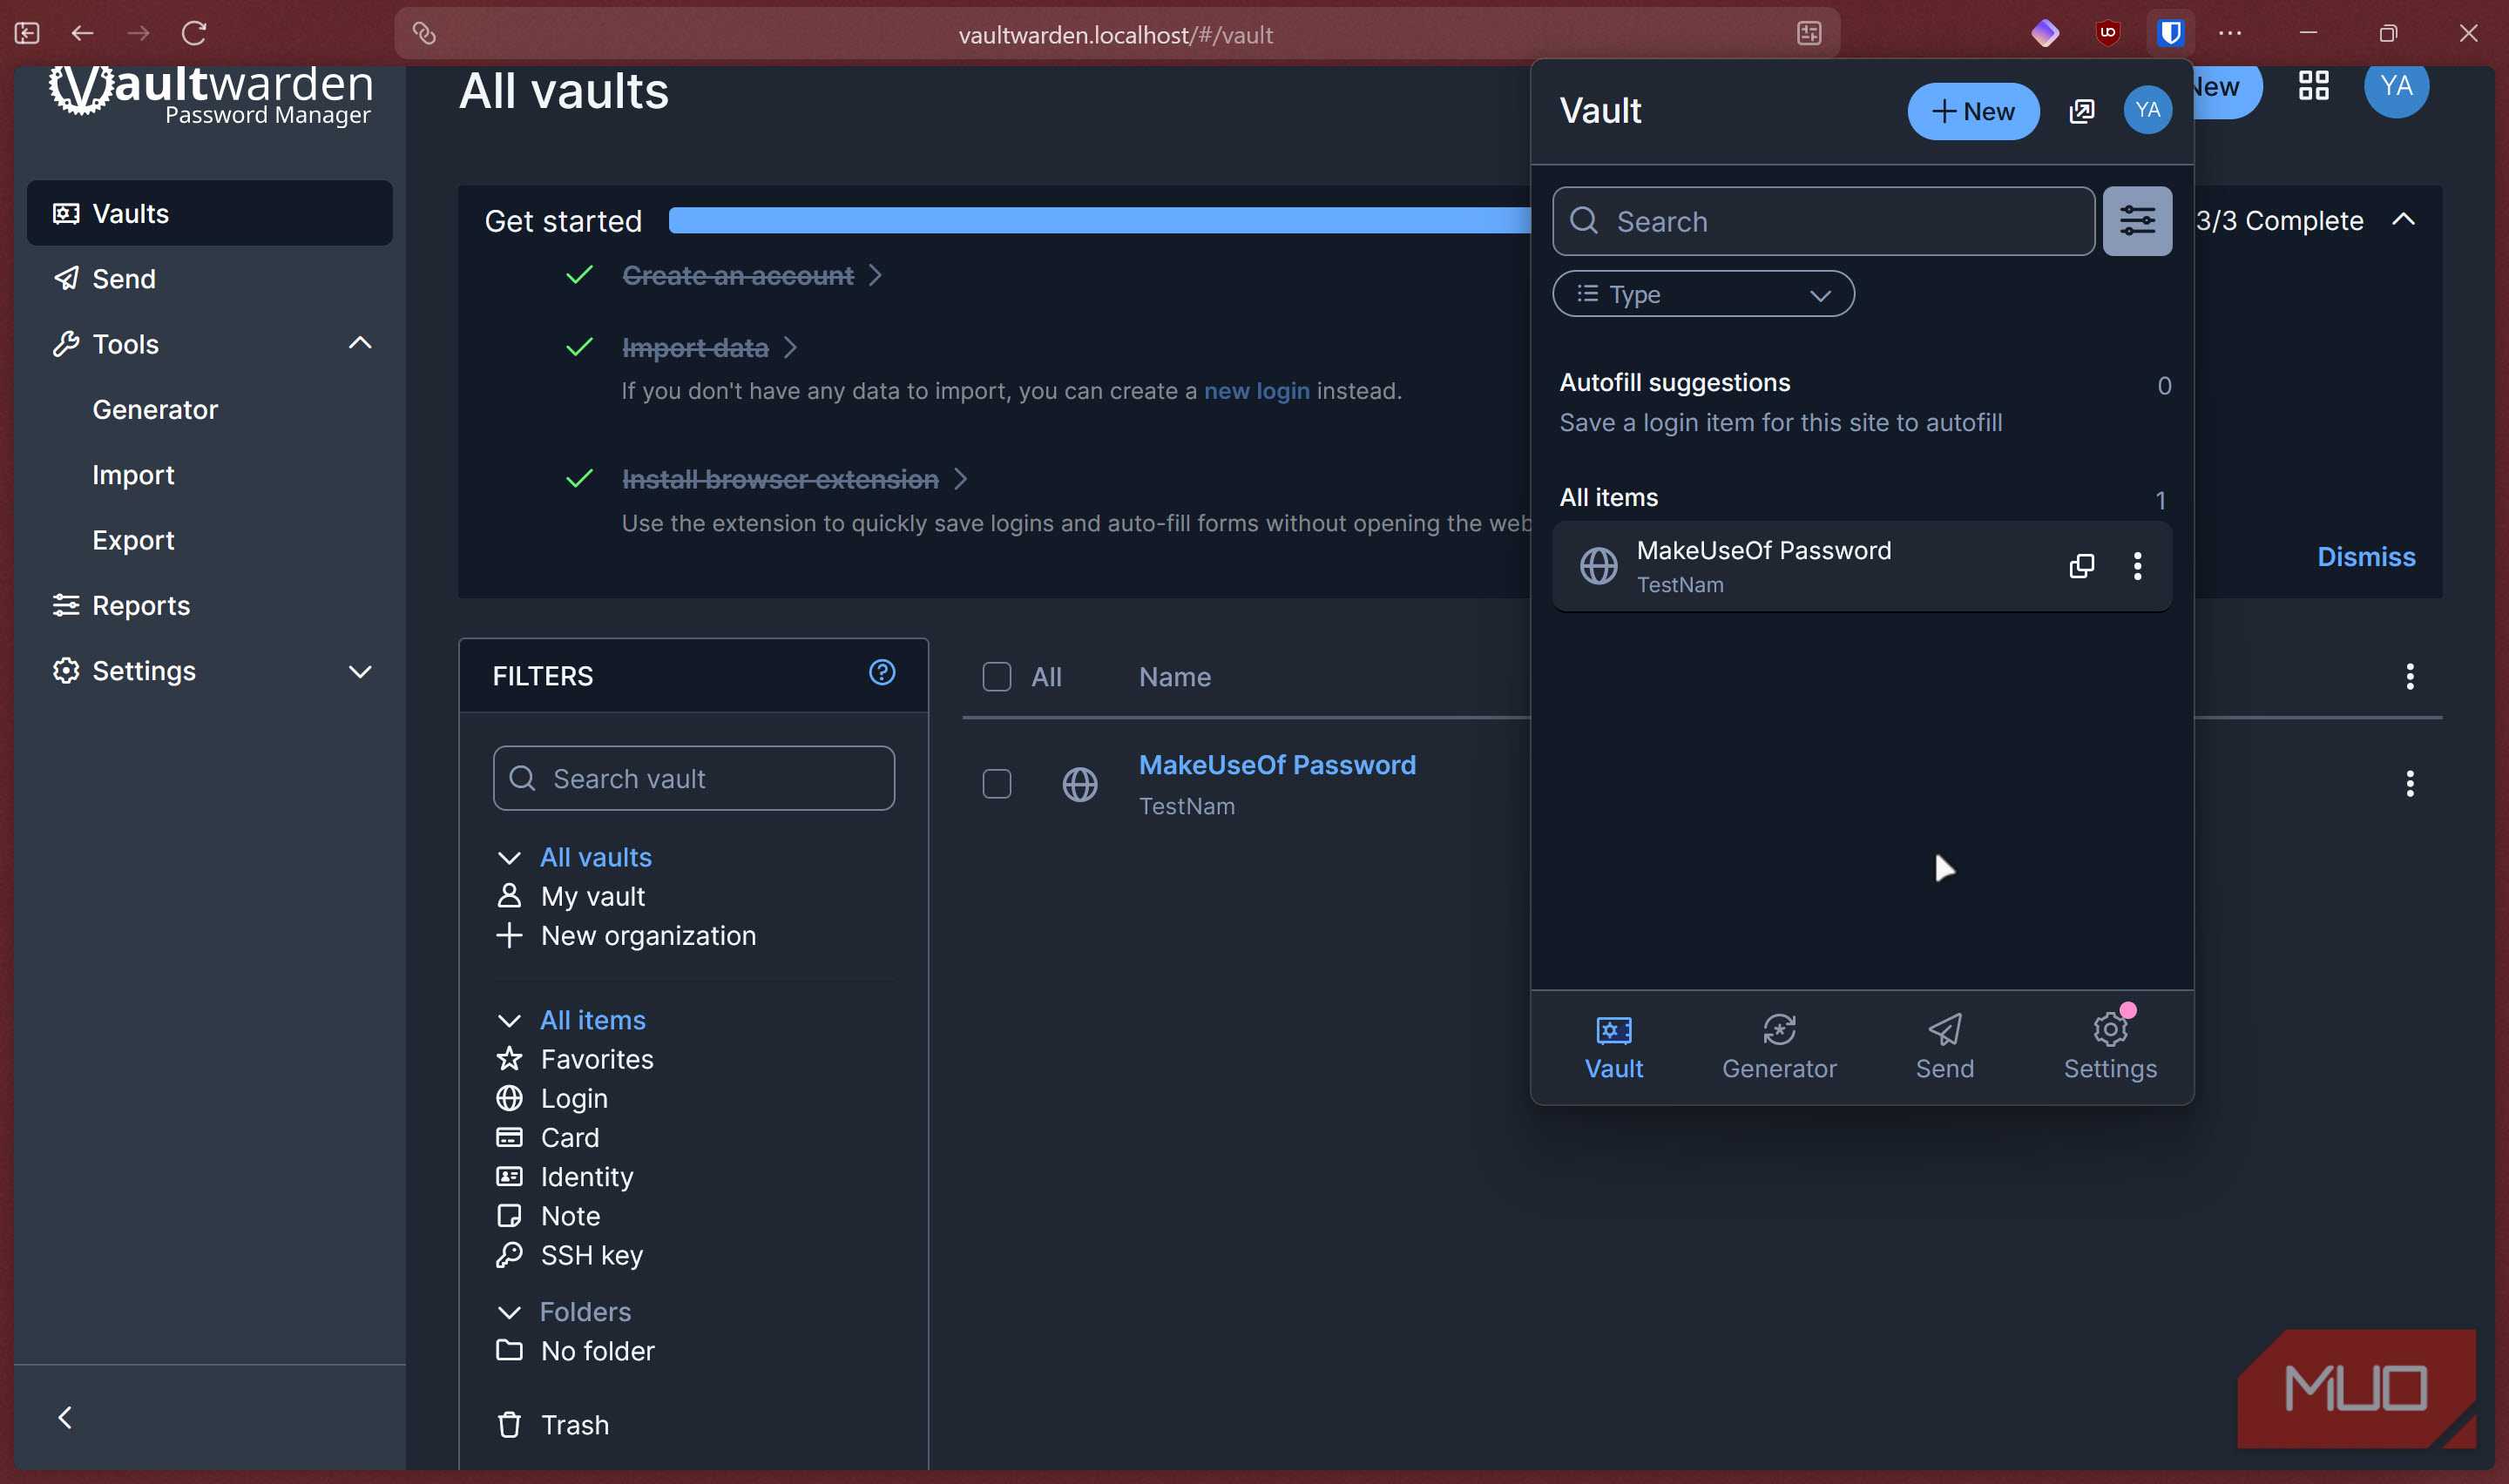The width and height of the screenshot is (2509, 1484).
Task: Open the filters help icon
Action: (x=881, y=672)
